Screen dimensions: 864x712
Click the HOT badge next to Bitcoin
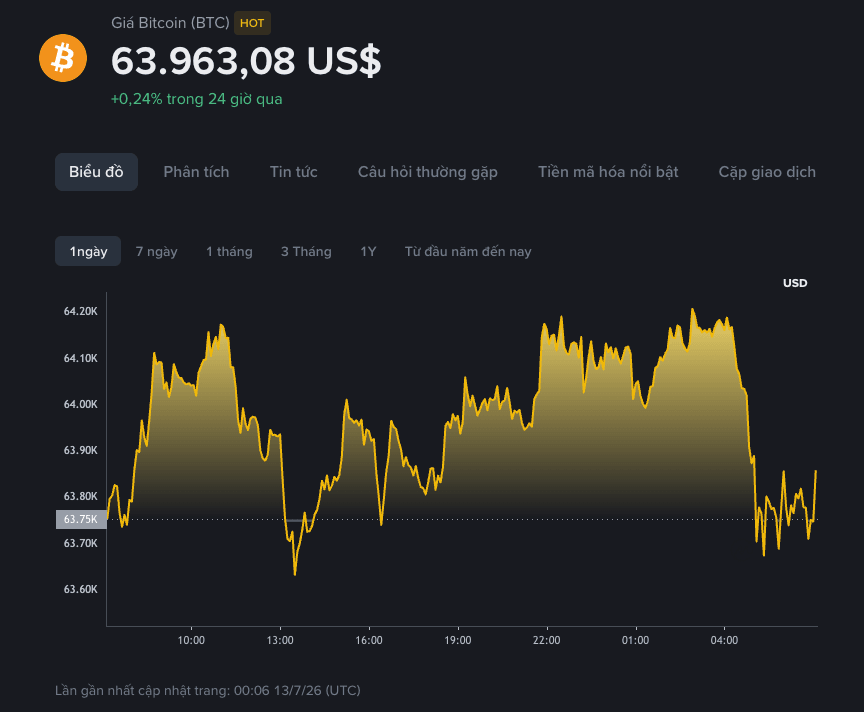click(x=252, y=23)
